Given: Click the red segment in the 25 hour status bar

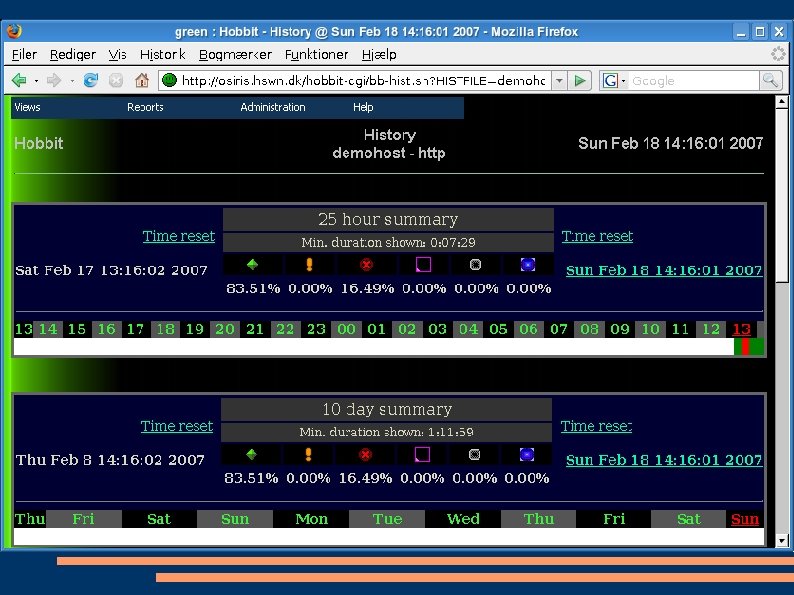Looking at the screenshot, I should [x=745, y=347].
